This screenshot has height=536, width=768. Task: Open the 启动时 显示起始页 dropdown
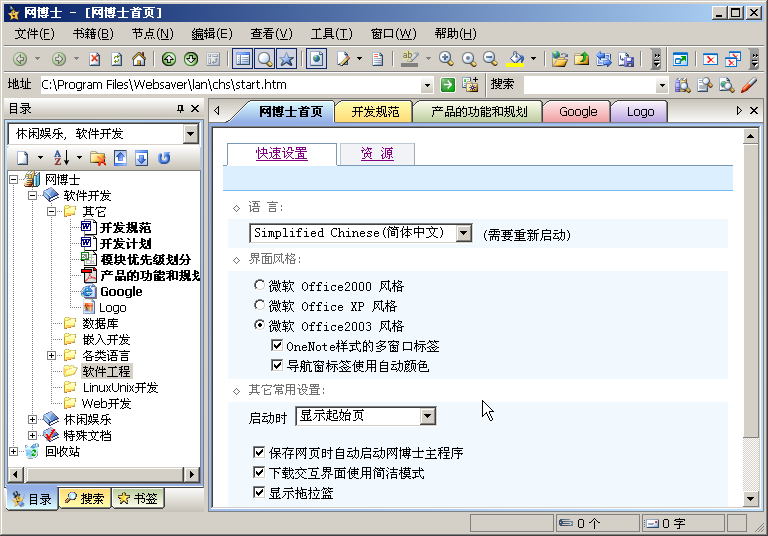point(428,416)
